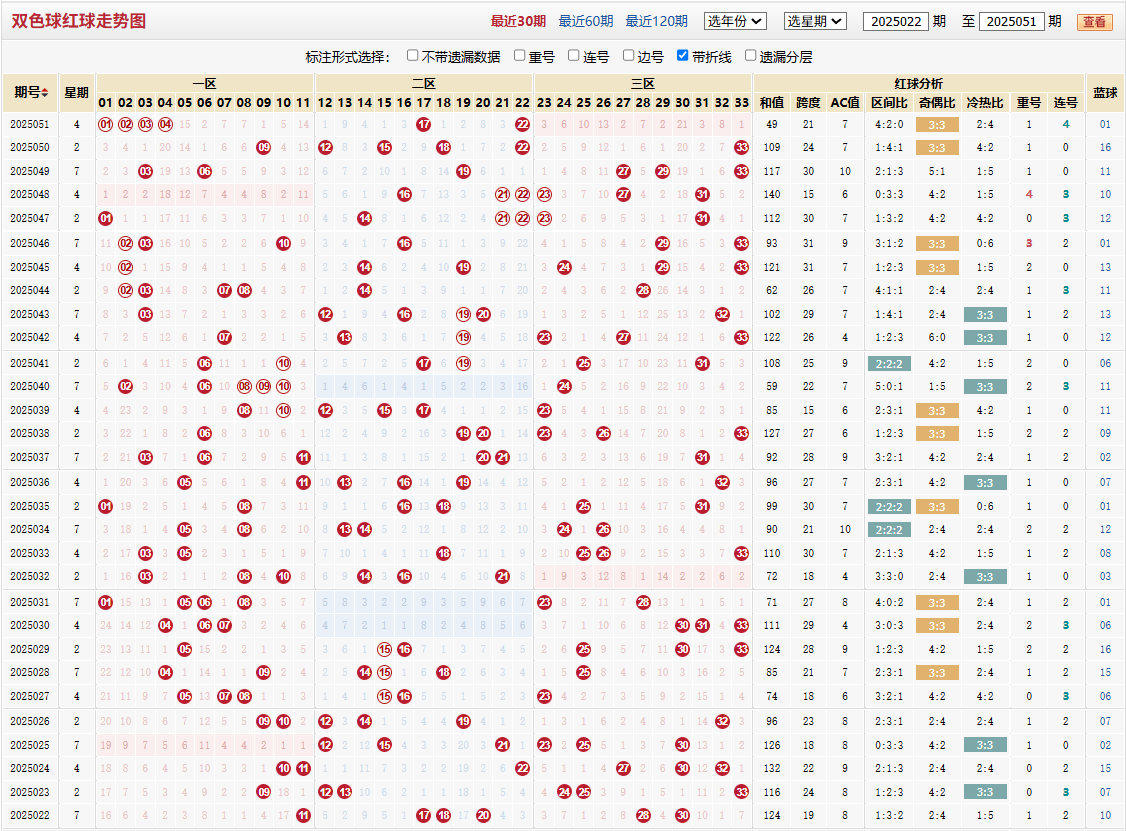This screenshot has width=1126, height=831.
Task: Click the 冷热比 column header
Action: 985,103
